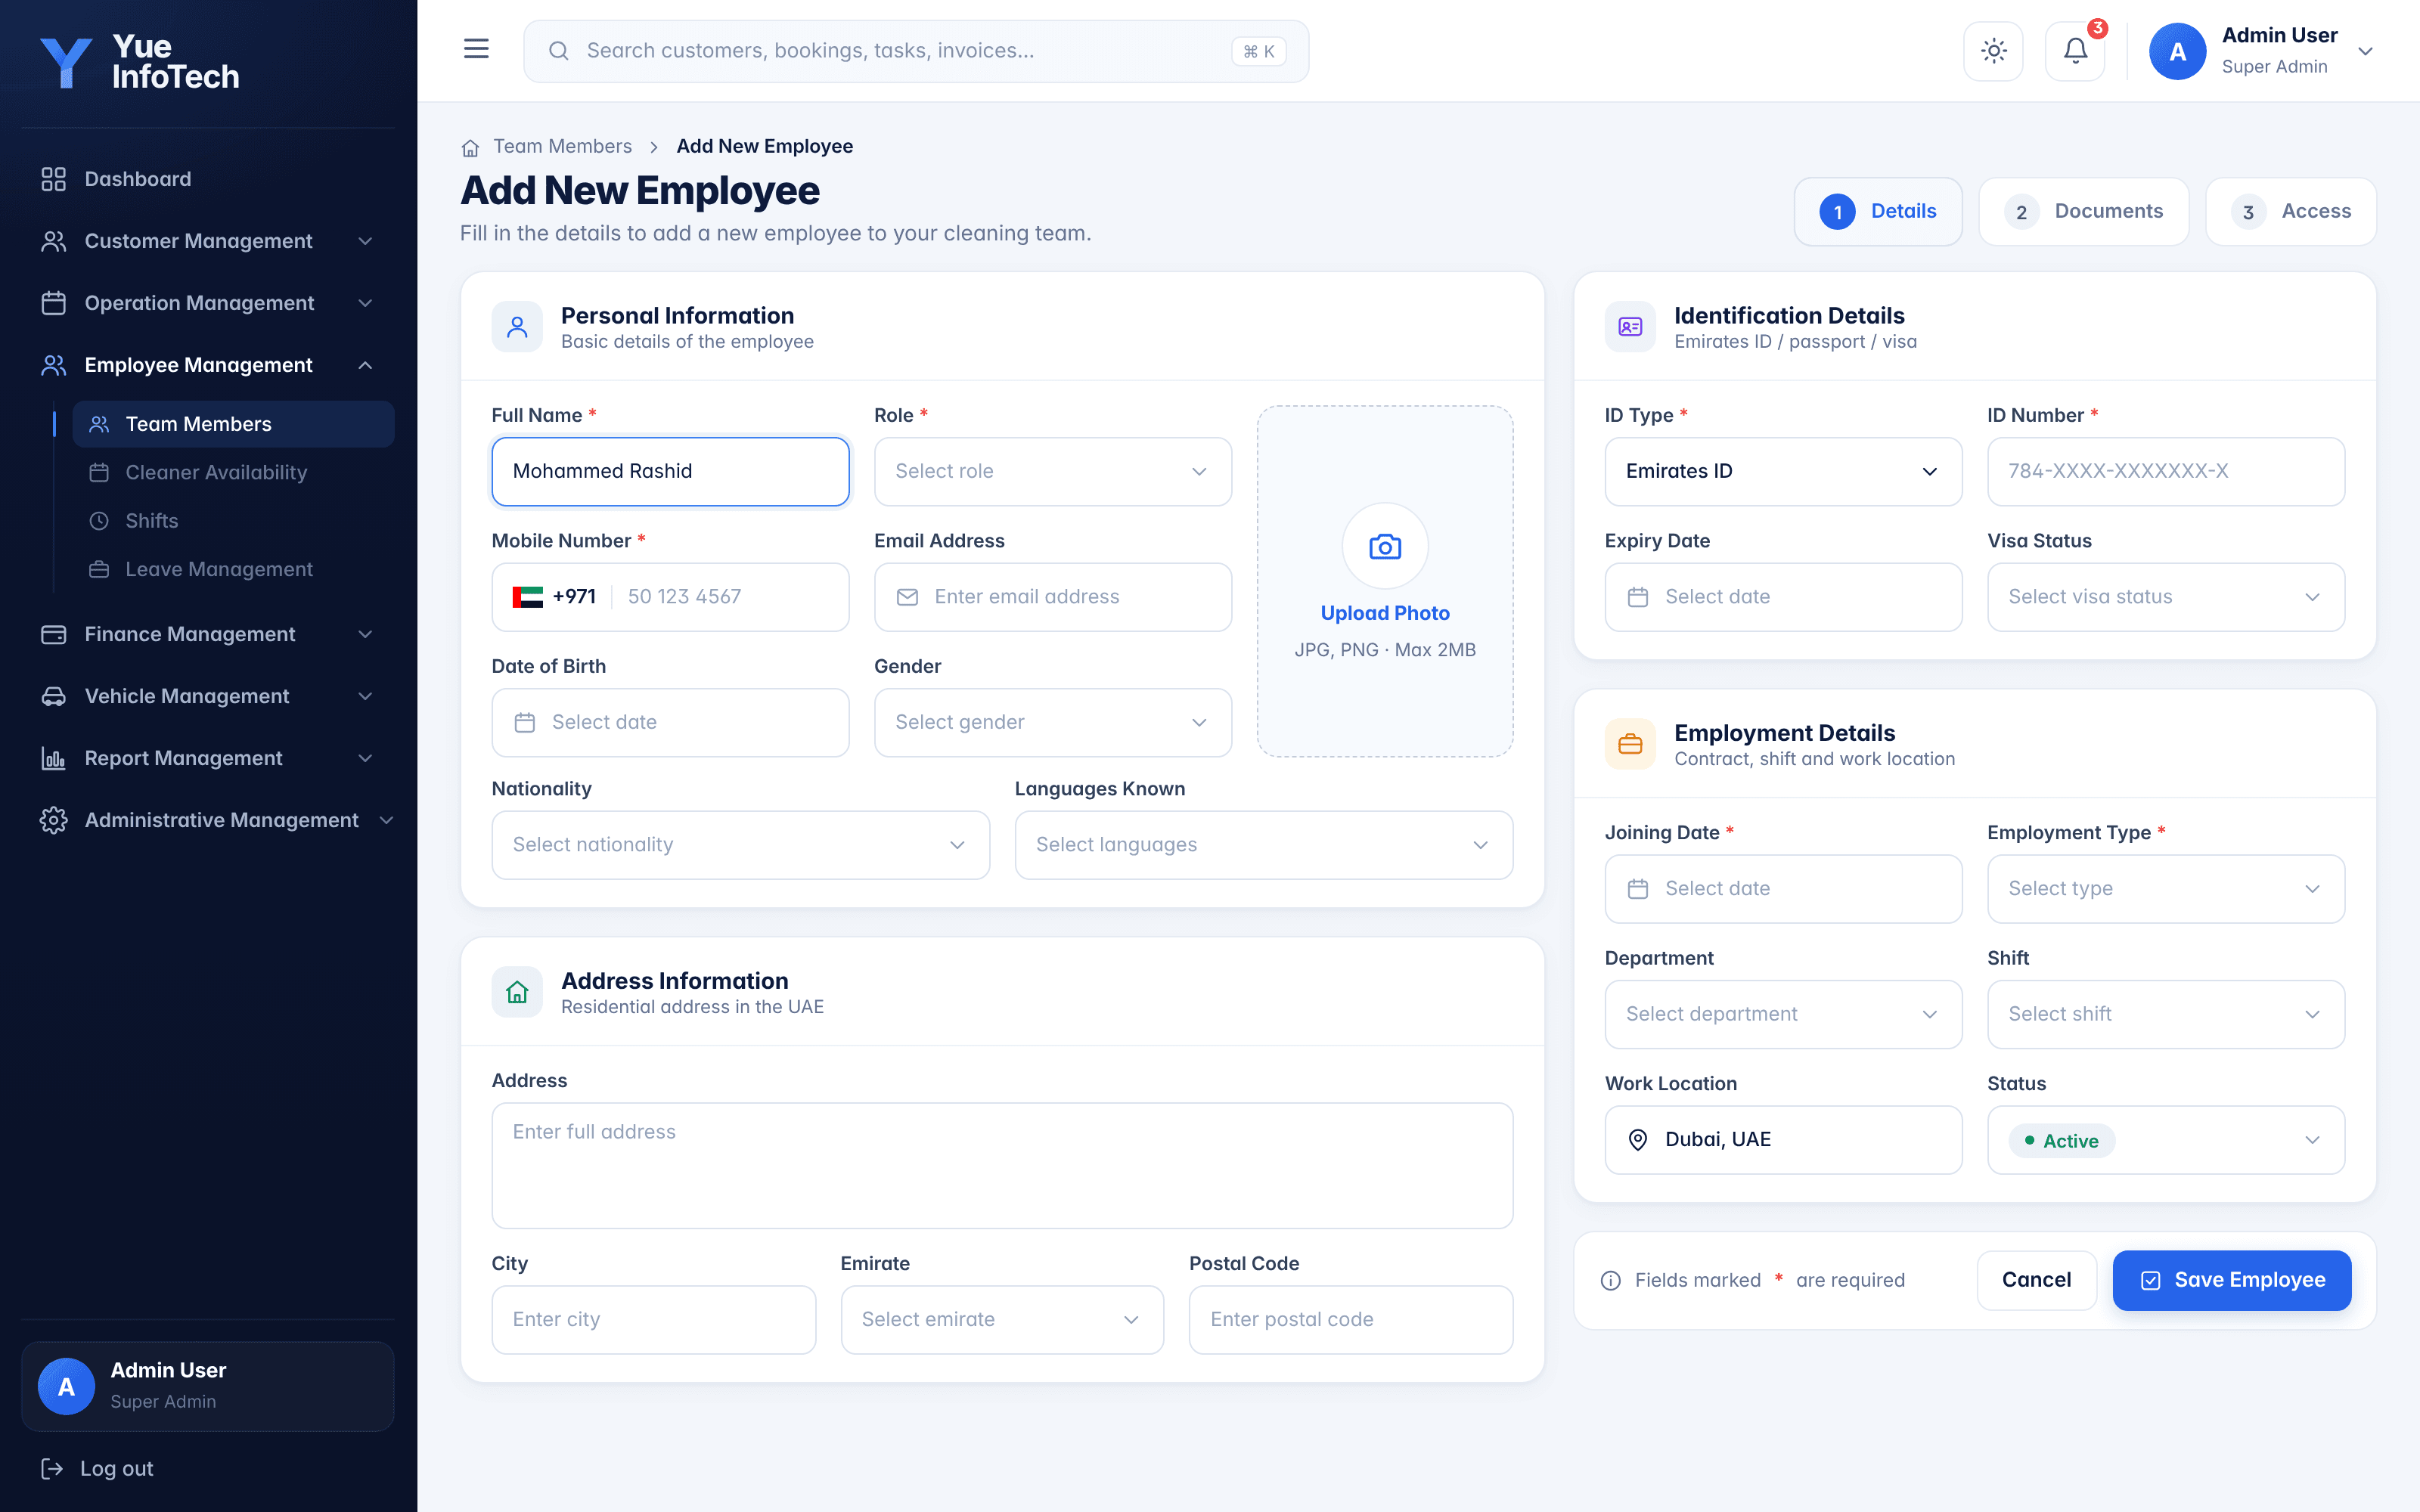Click the calendar icon in Date of Birth

(x=525, y=722)
